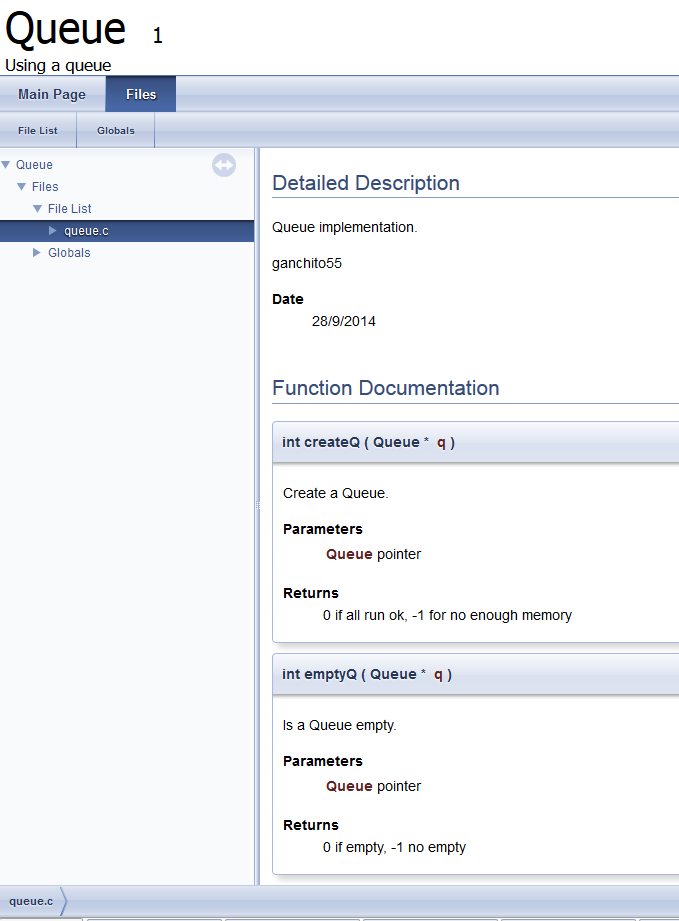Click the vertical splitter bar handle
679x921 pixels.
257,505
